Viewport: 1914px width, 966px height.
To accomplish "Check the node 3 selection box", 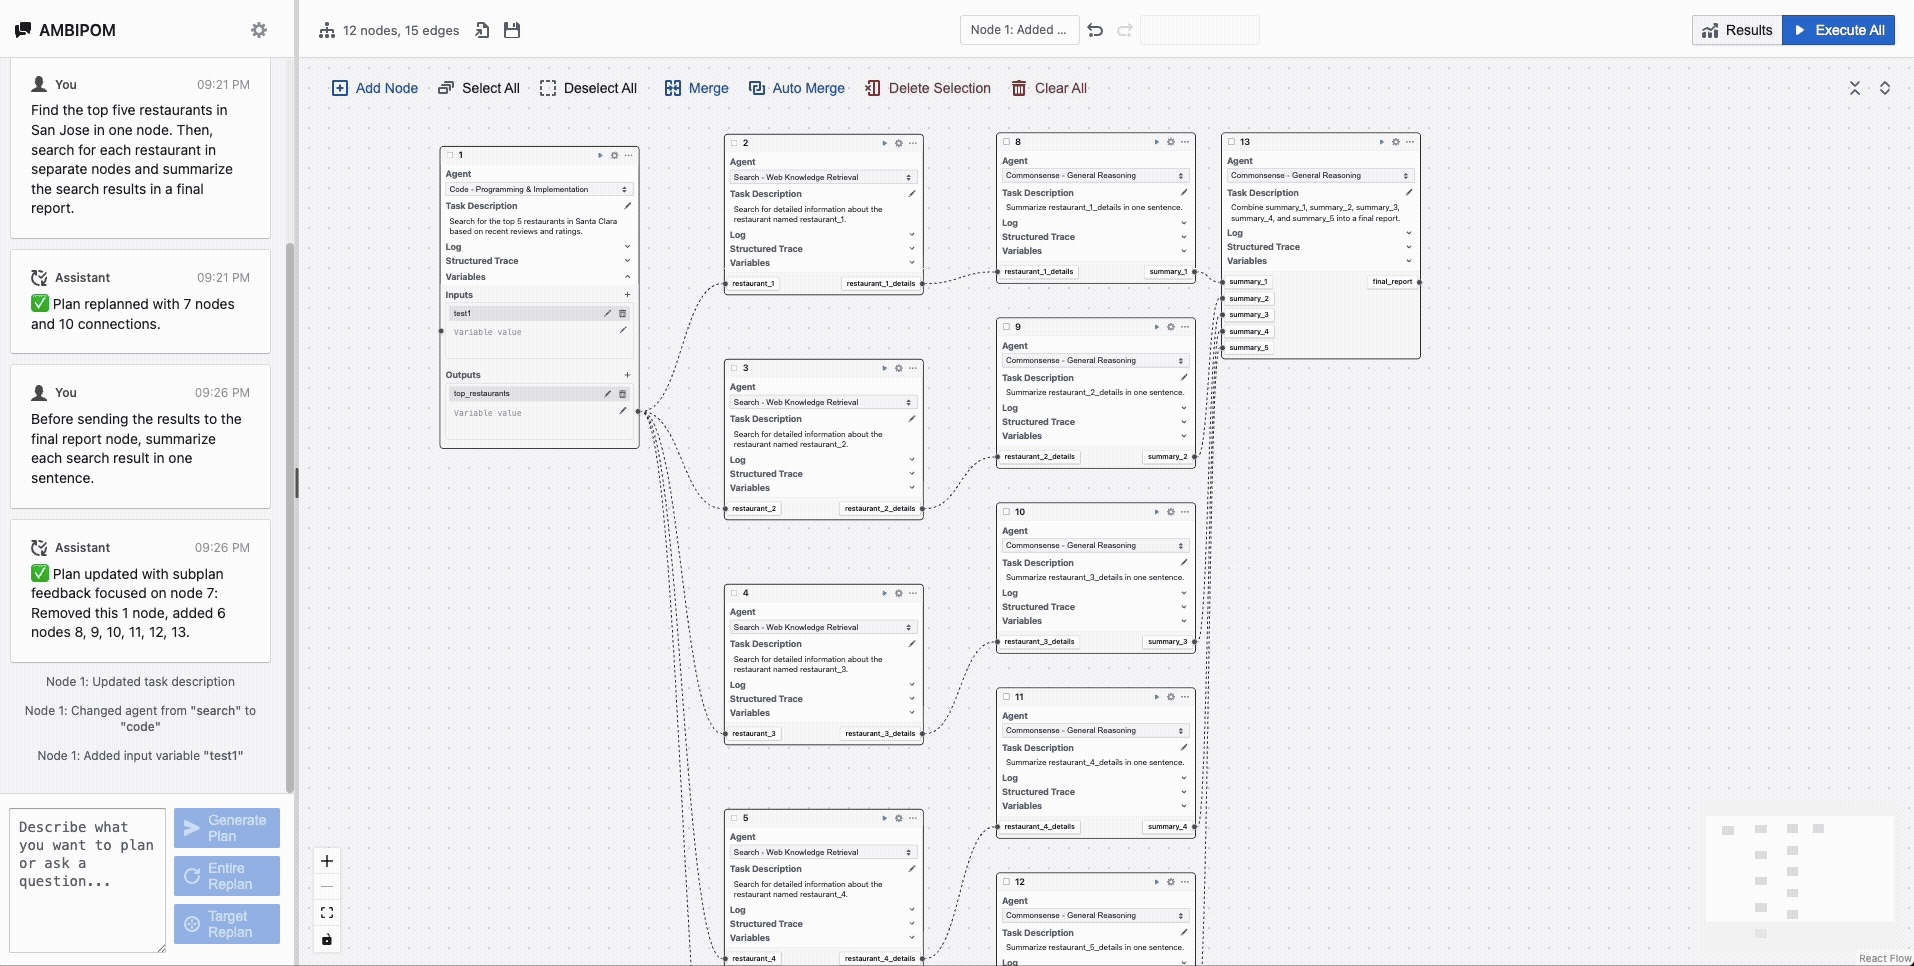I will coord(734,368).
